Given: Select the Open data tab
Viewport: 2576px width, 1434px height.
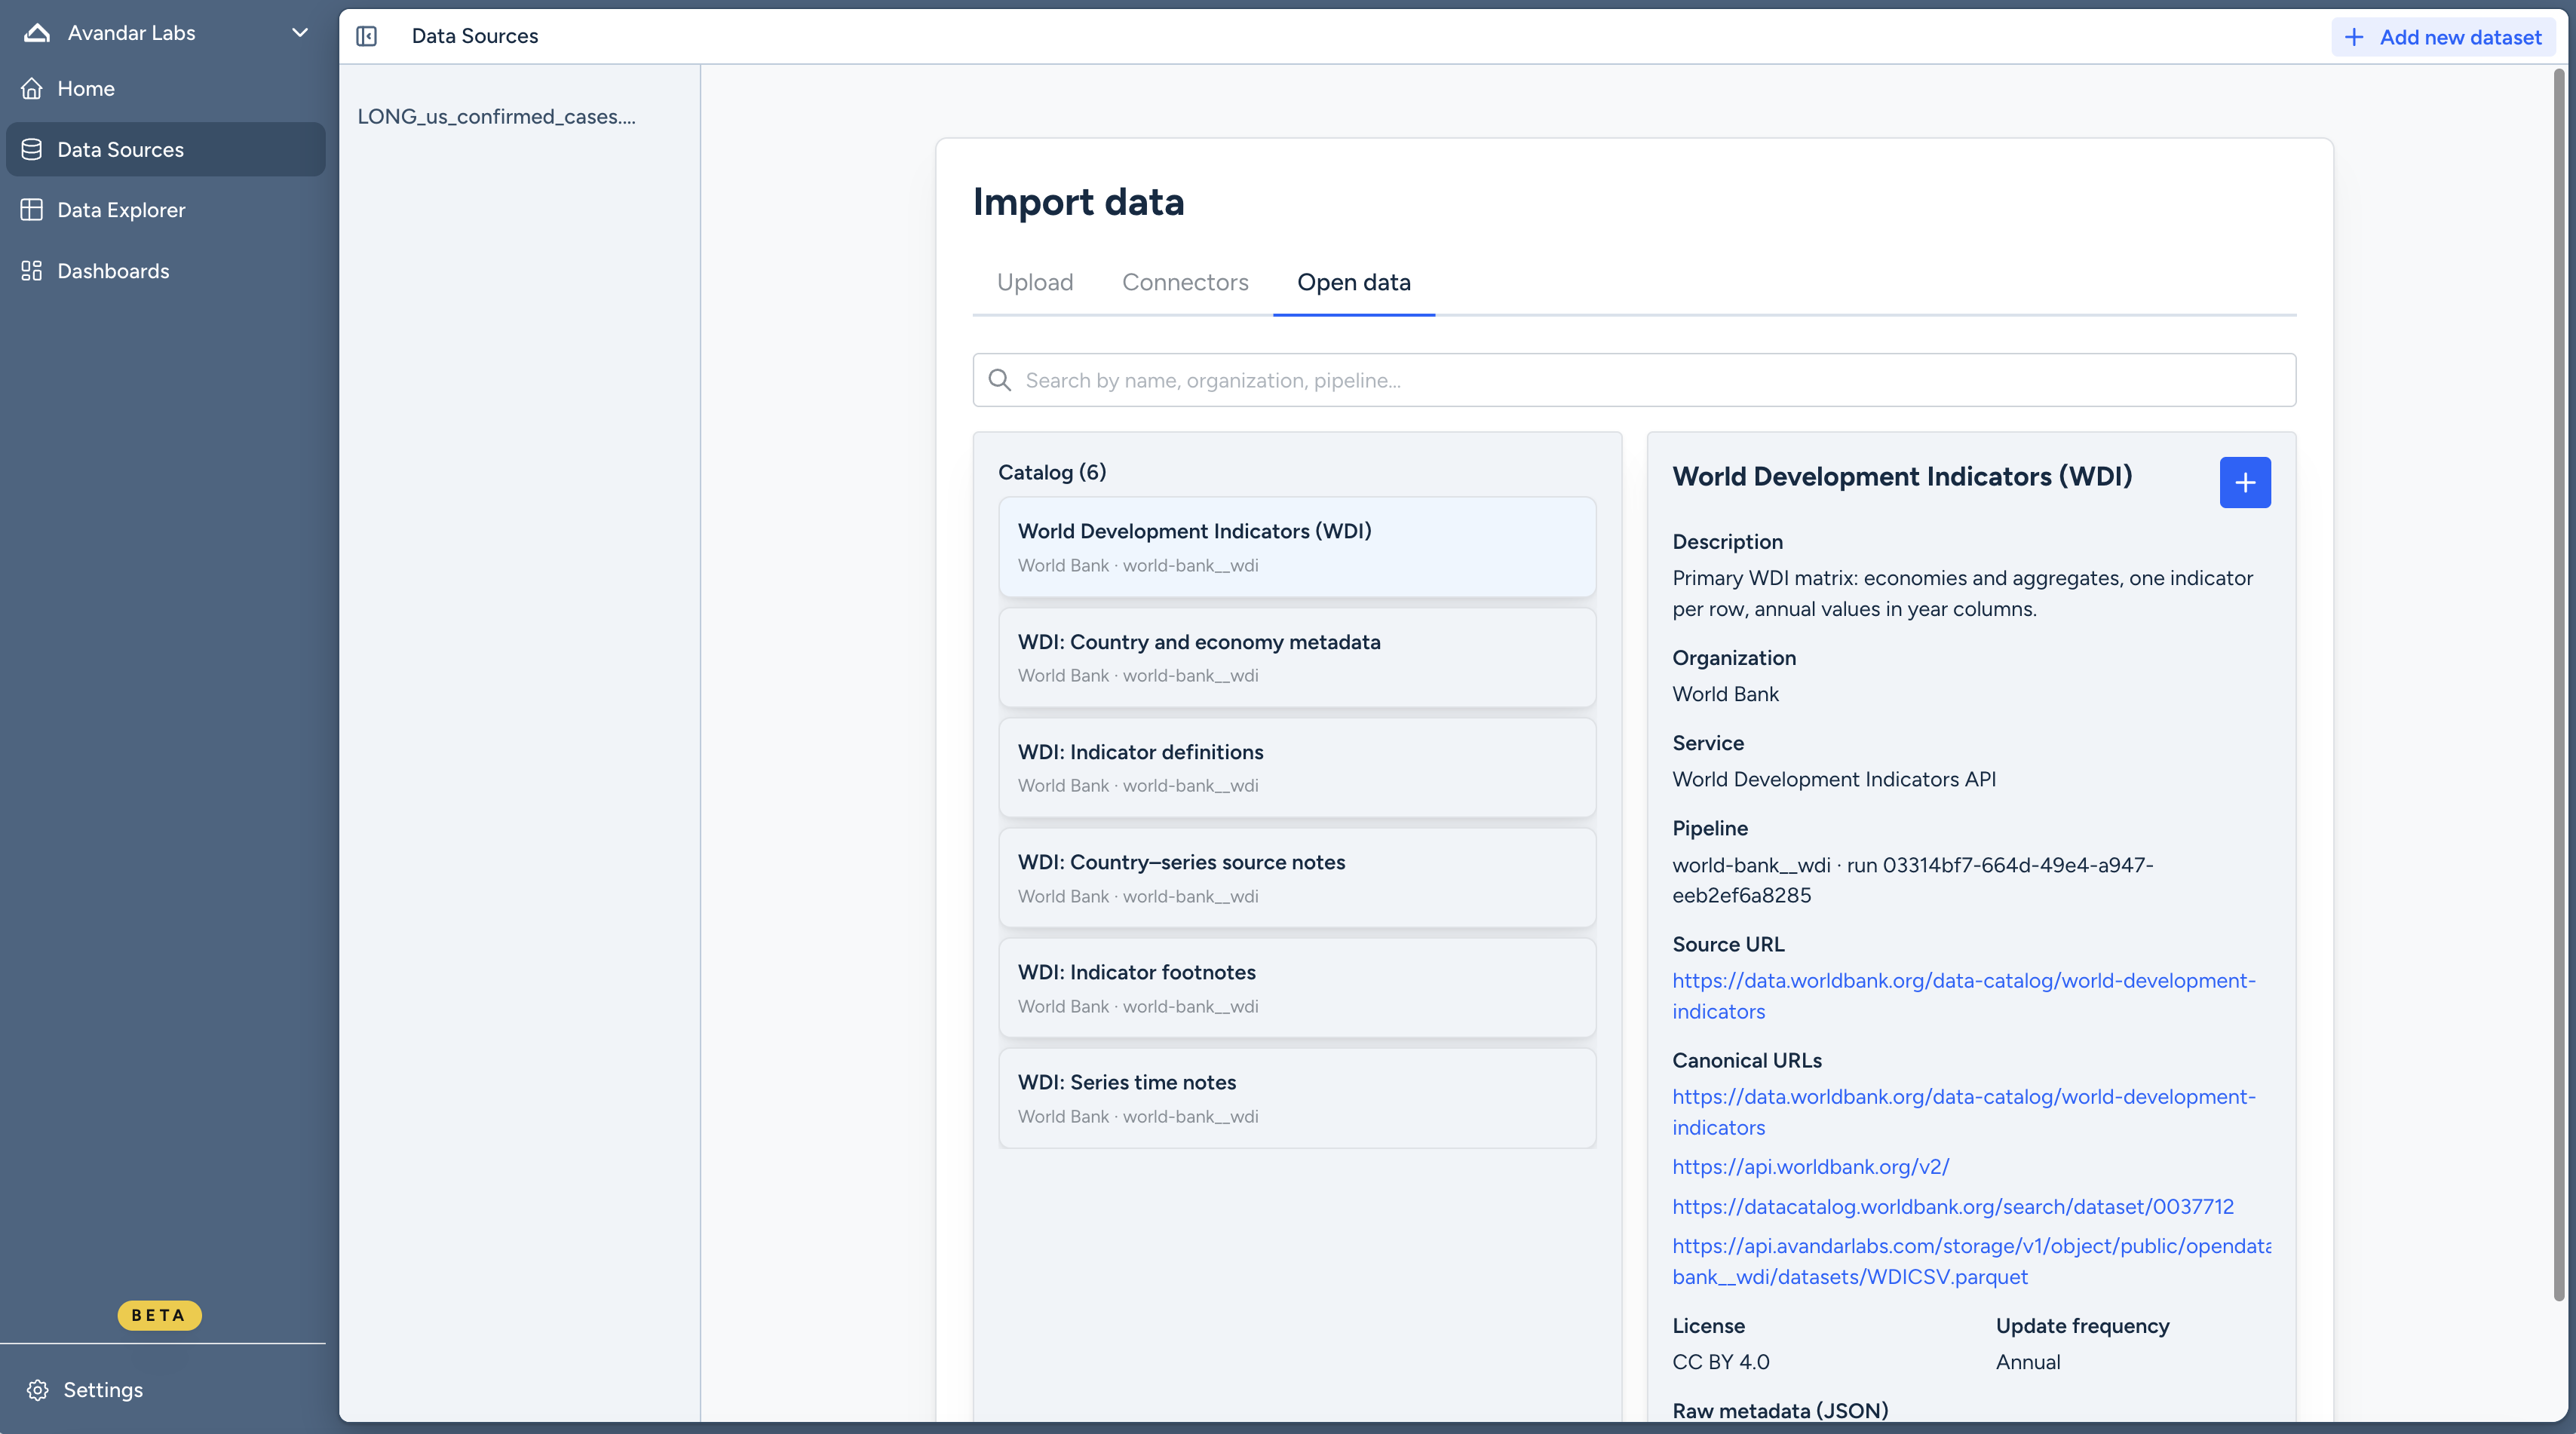Looking at the screenshot, I should click(x=1353, y=283).
